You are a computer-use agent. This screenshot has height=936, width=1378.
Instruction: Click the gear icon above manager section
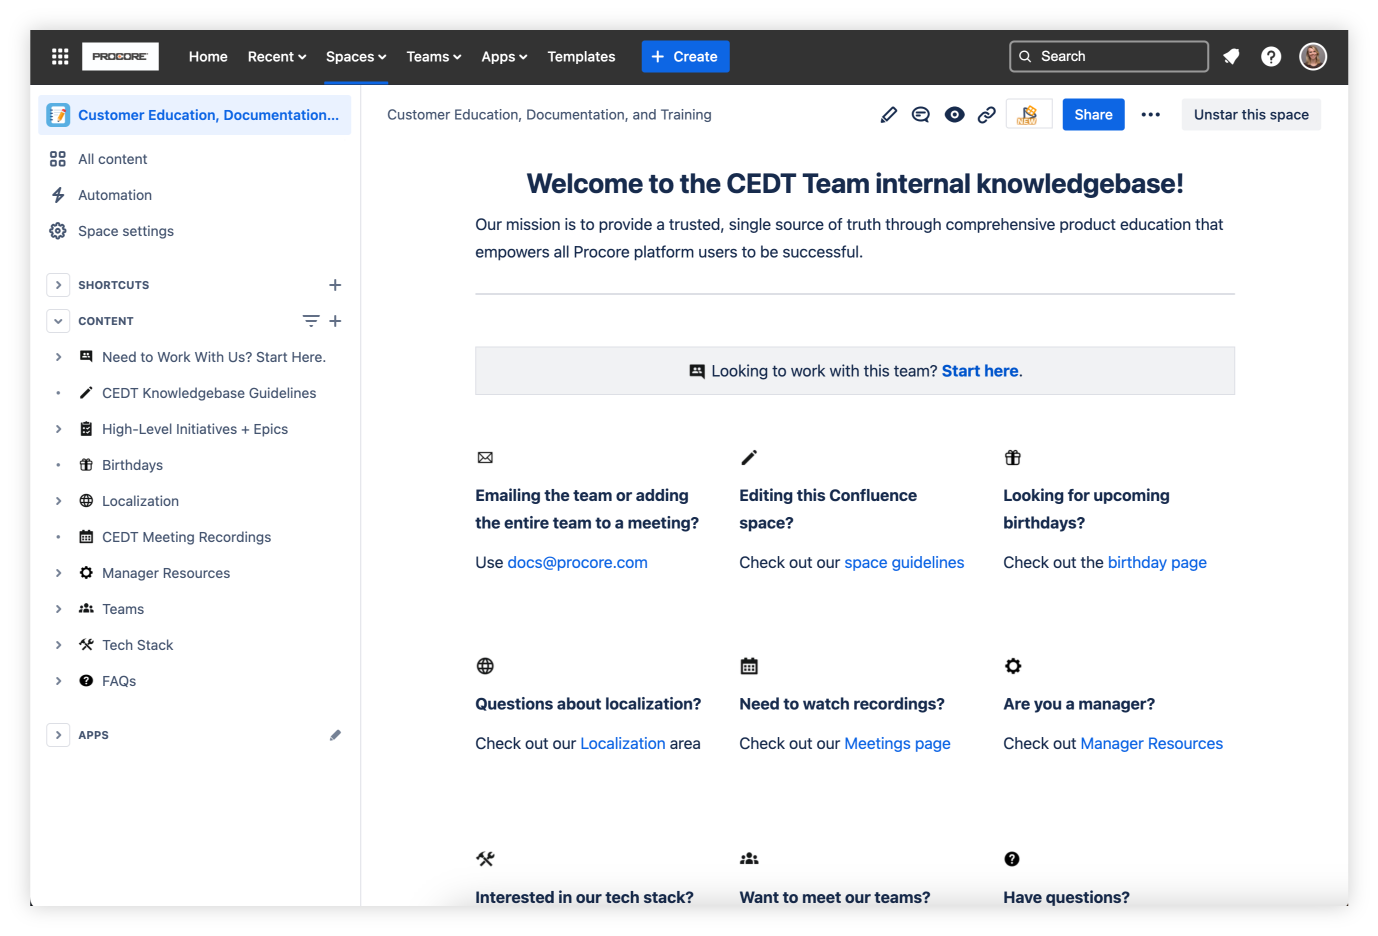pos(1013,666)
